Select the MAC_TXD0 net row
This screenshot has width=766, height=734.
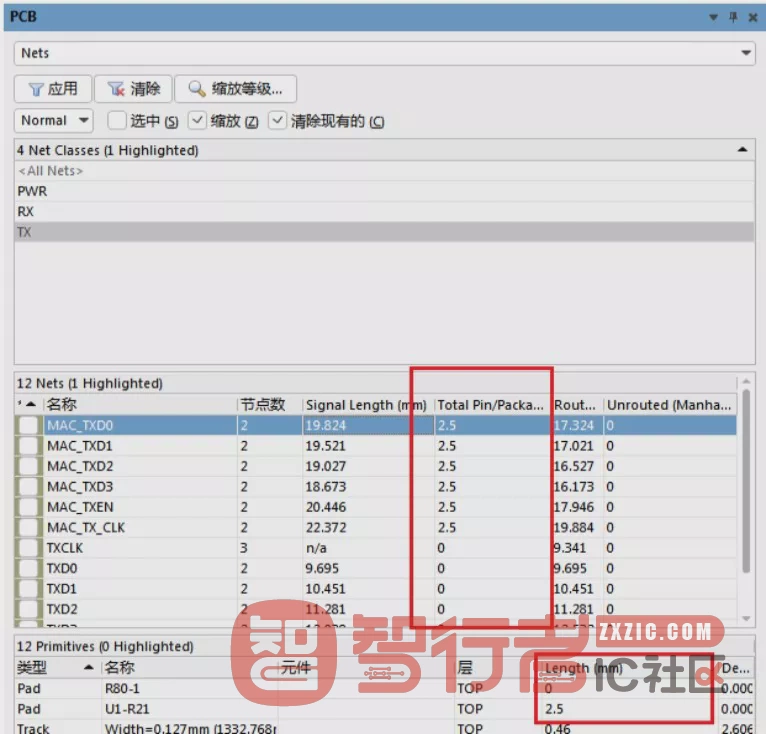pyautogui.click(x=376, y=426)
